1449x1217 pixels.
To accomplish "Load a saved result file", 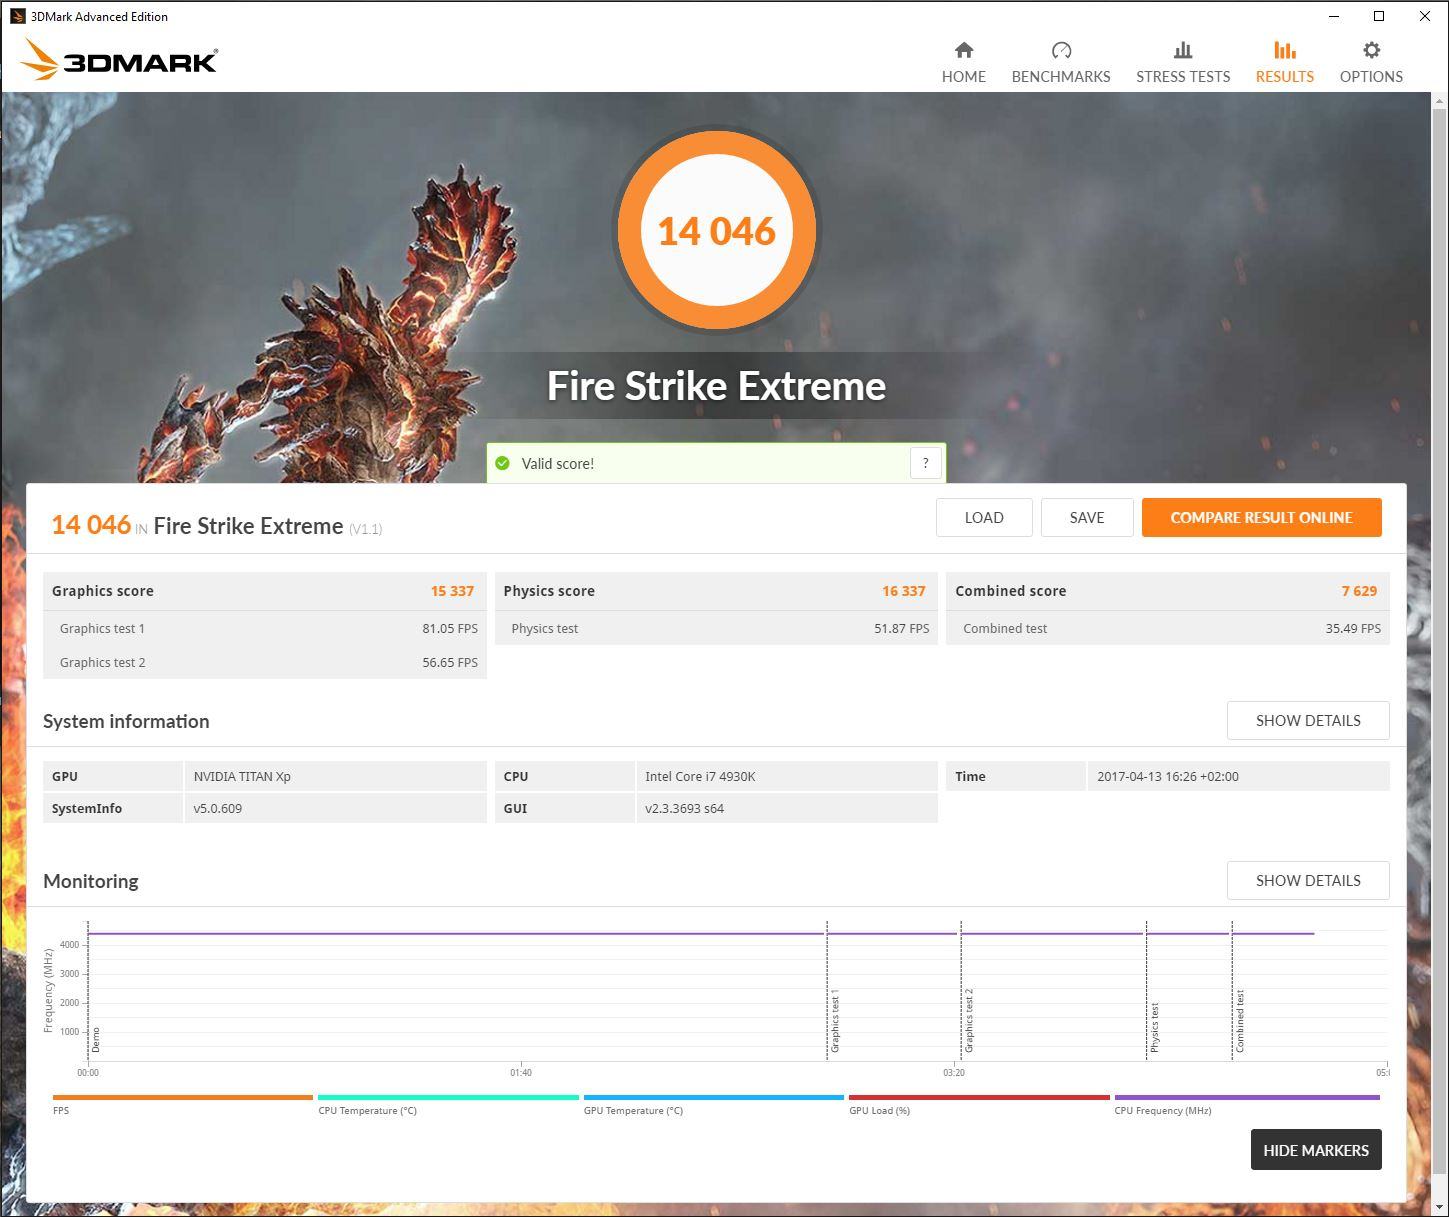I will [984, 517].
